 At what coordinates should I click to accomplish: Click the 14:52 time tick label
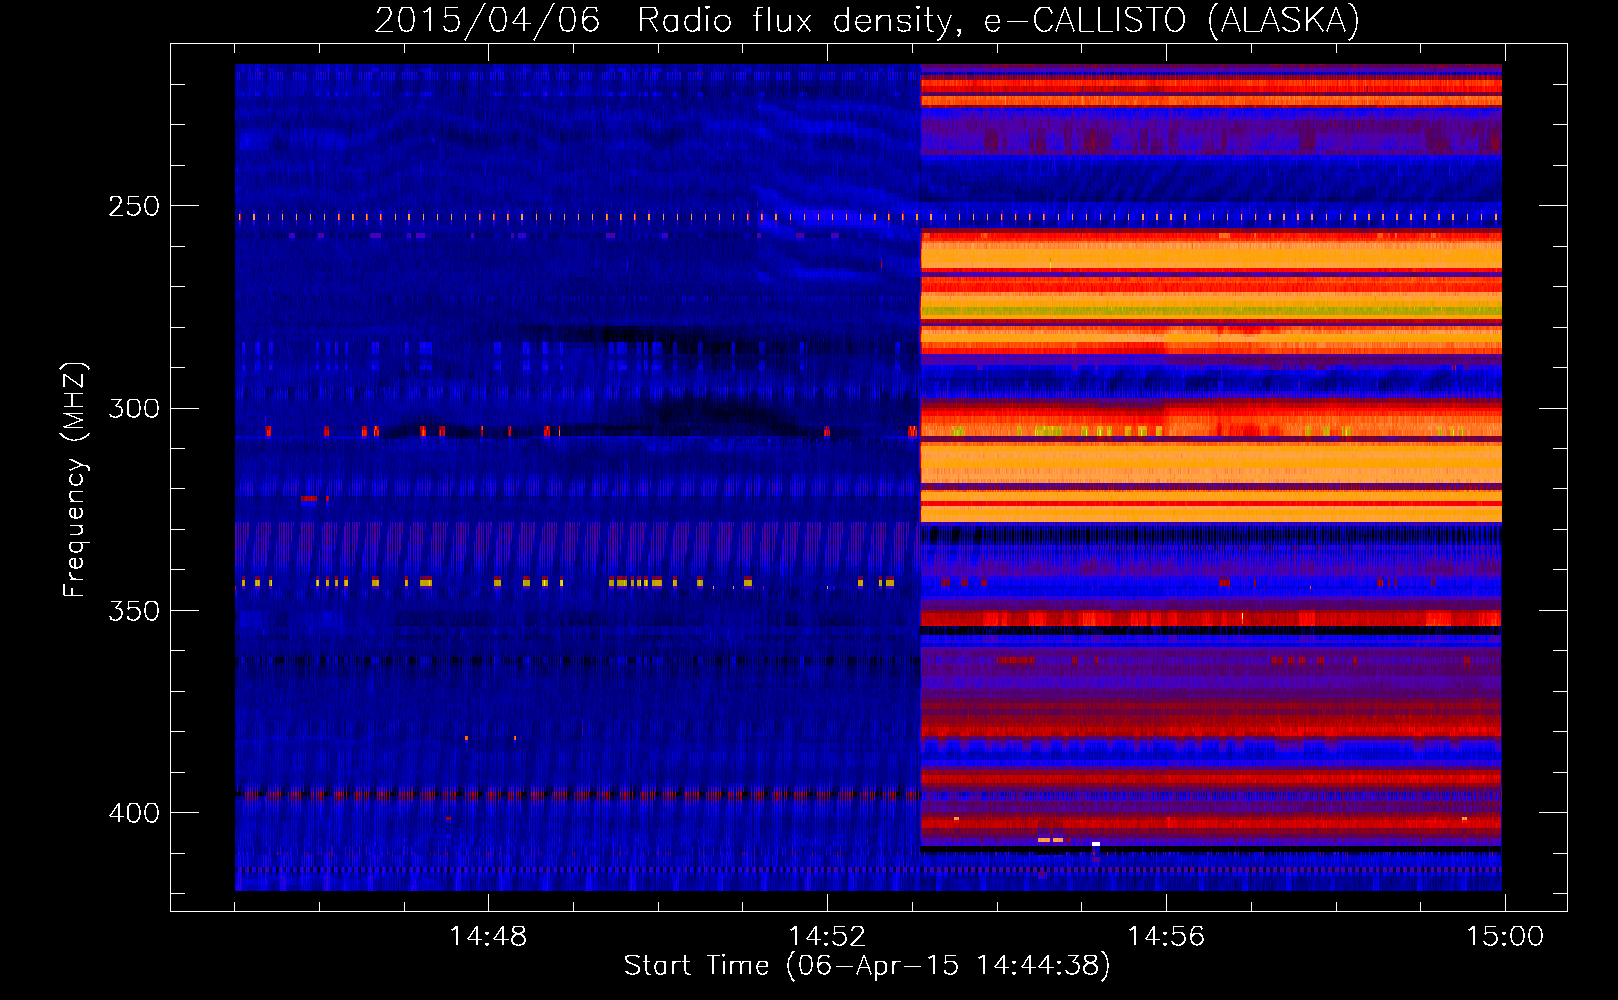827,937
